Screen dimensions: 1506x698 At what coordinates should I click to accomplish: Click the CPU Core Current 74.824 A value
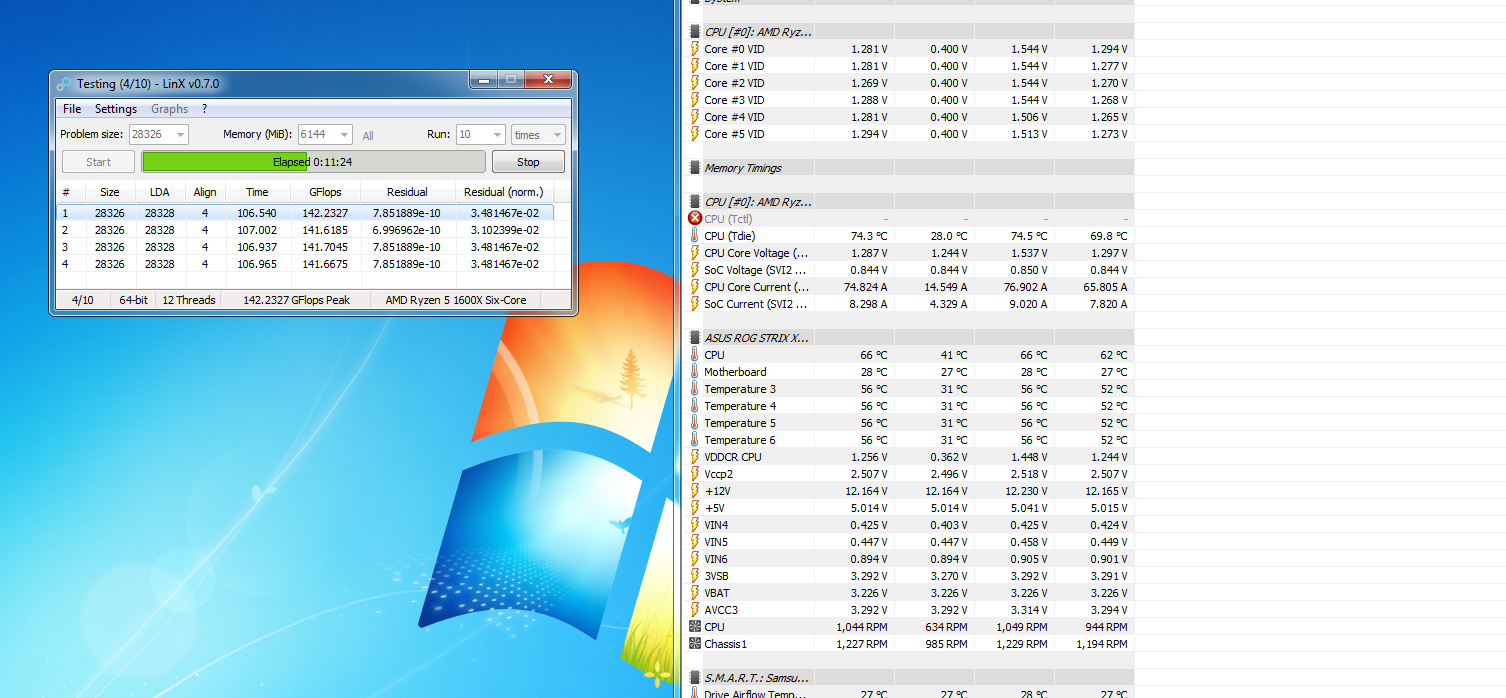point(865,287)
